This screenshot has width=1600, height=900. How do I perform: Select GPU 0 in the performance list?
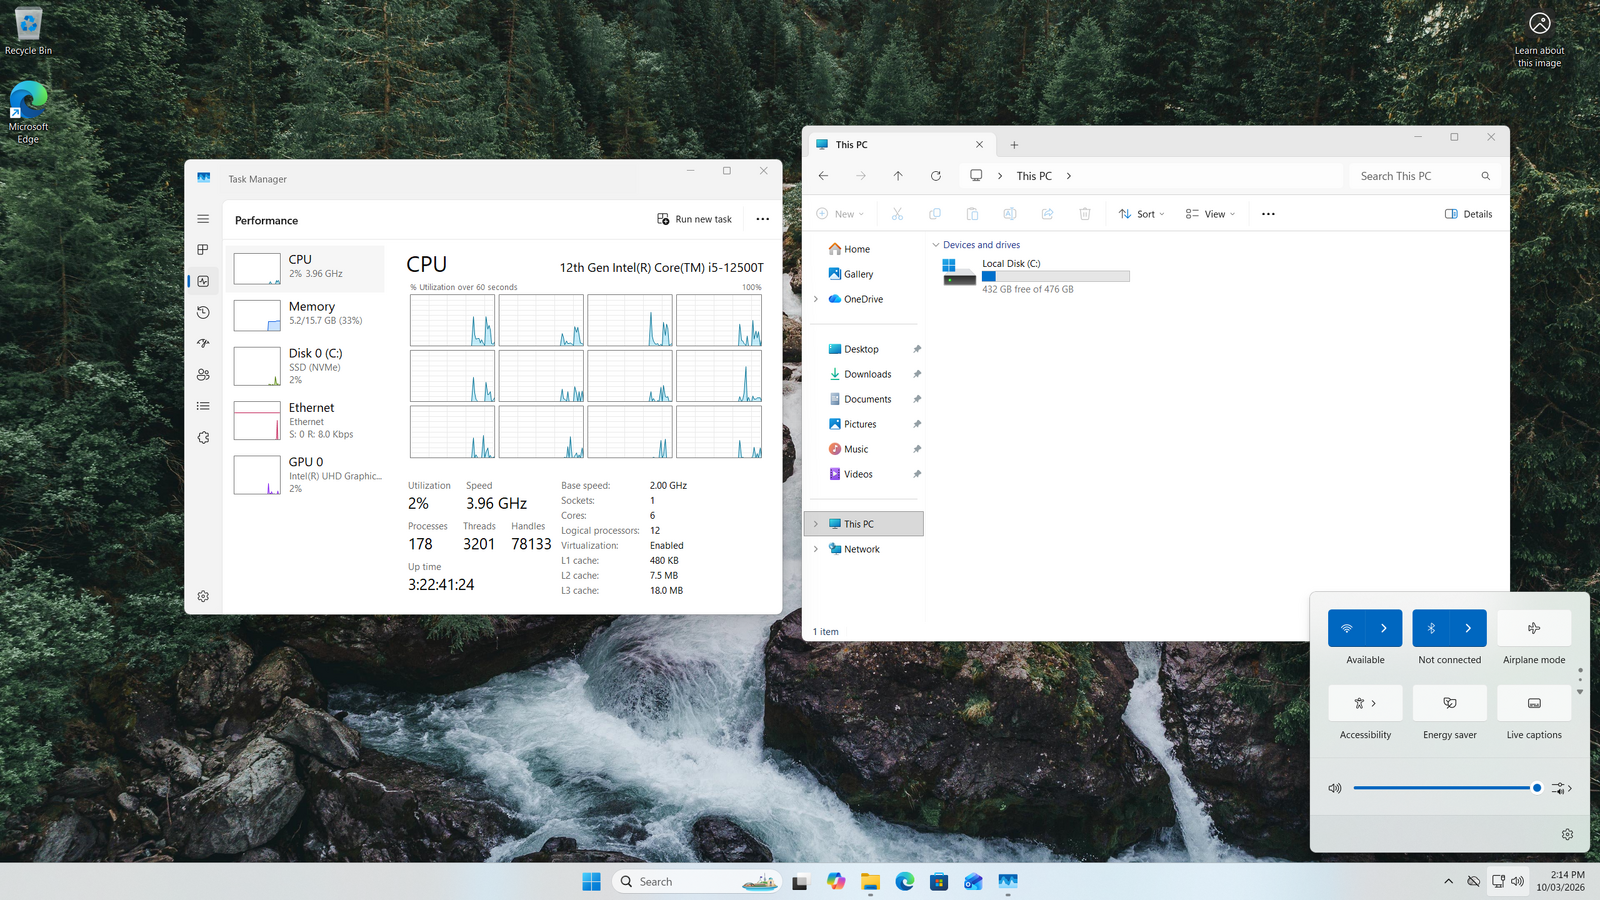306,475
